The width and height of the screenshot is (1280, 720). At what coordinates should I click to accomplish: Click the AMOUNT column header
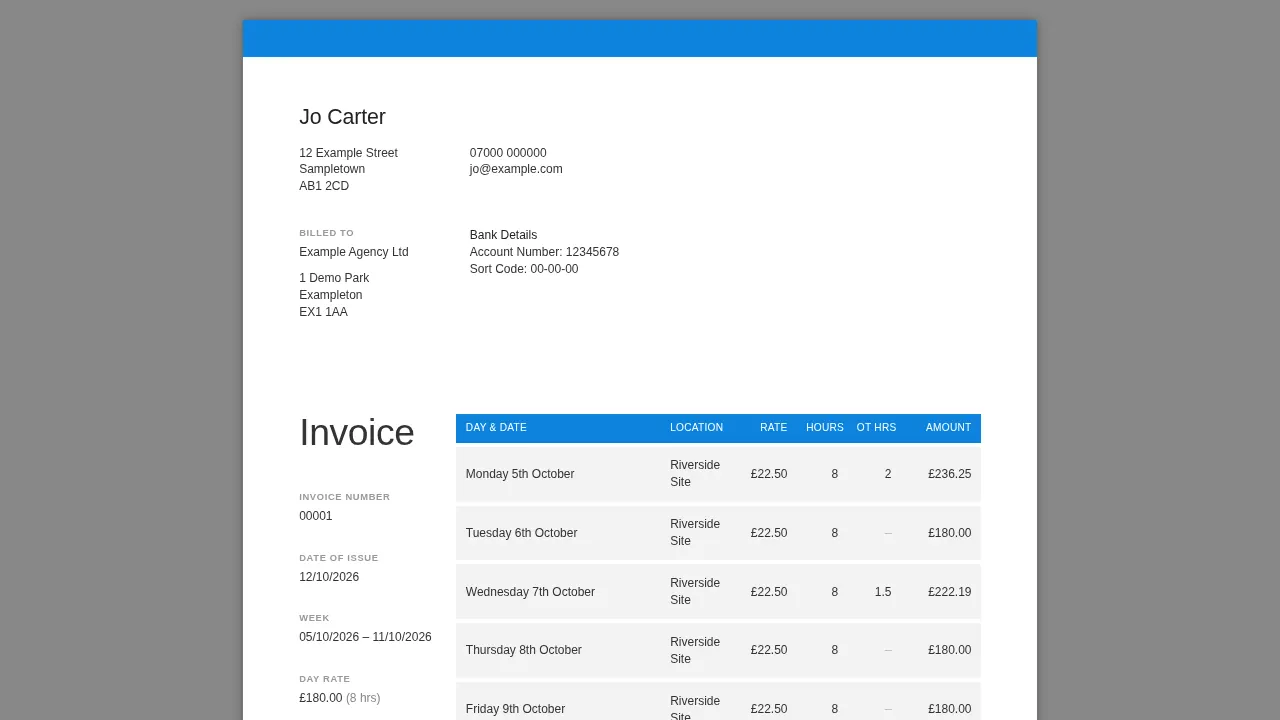(948, 427)
